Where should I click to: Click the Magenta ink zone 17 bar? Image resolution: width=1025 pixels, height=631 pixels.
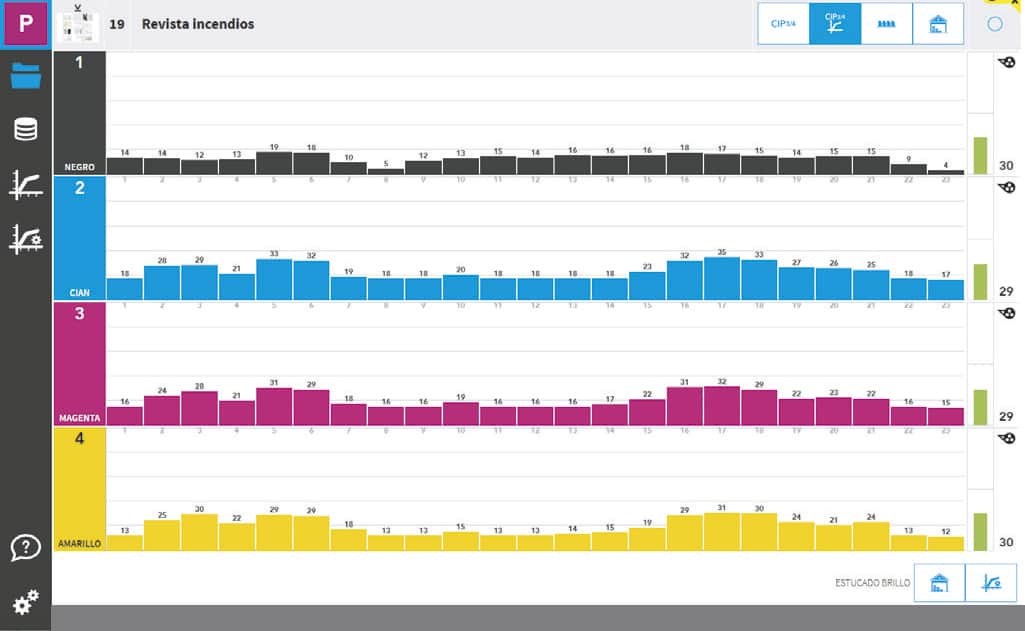pyautogui.click(x=722, y=406)
